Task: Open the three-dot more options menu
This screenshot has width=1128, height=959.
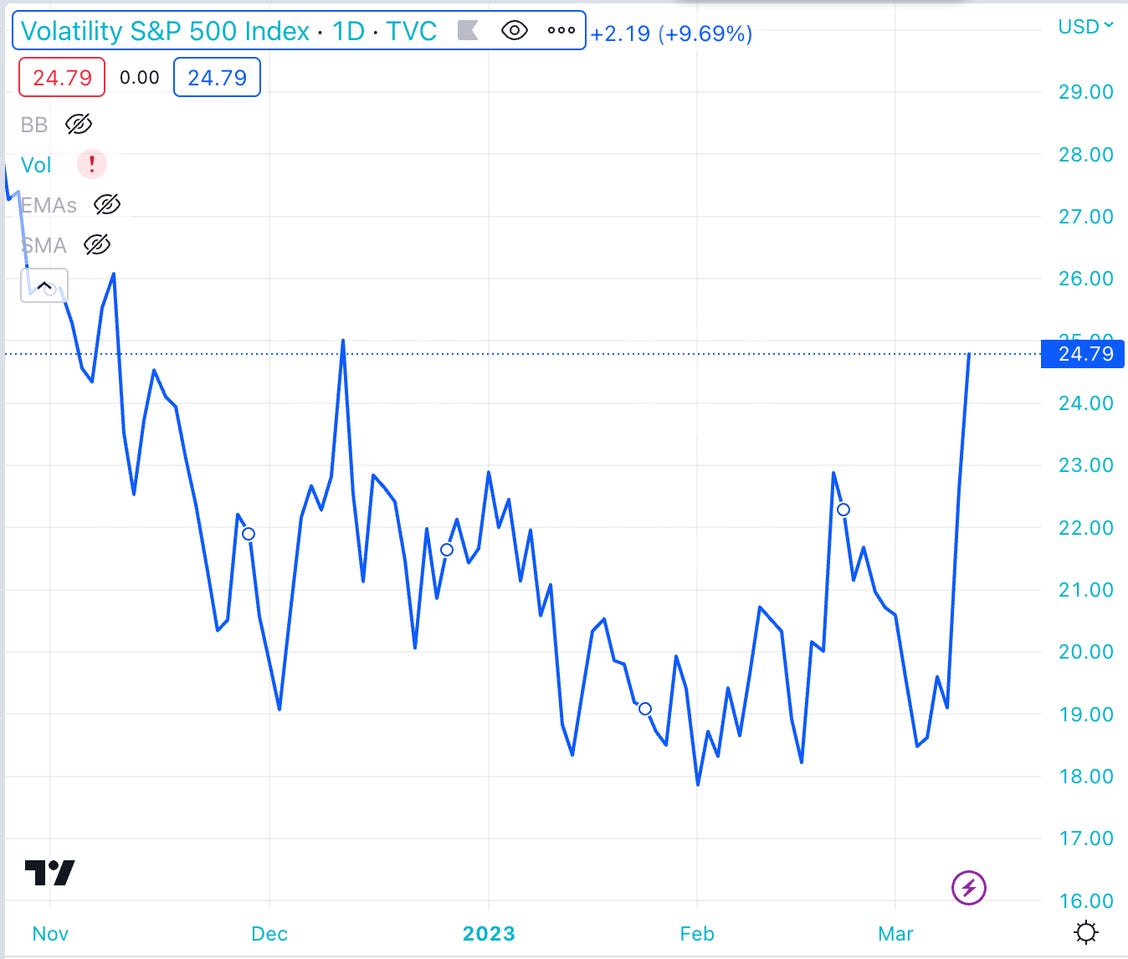Action: tap(561, 30)
